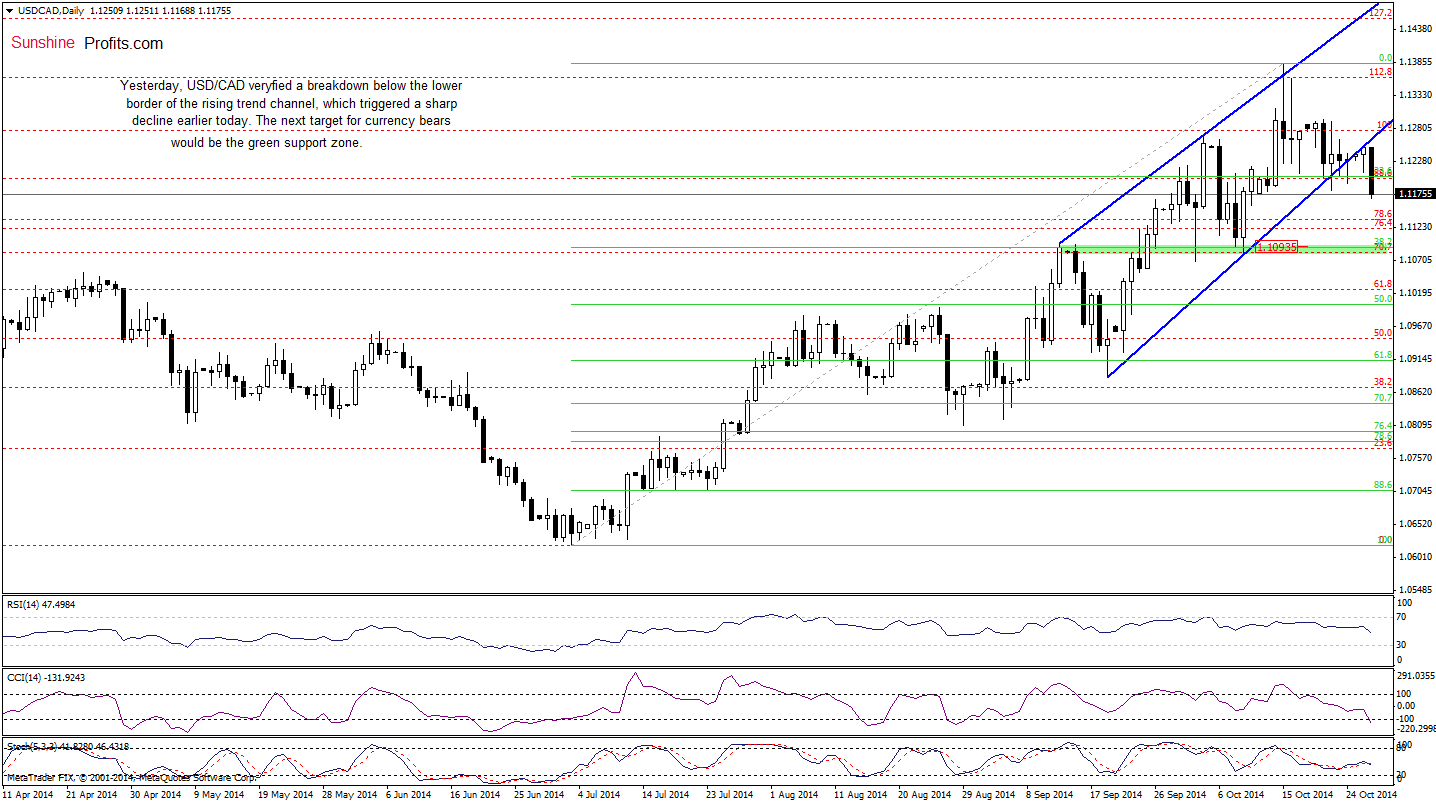Click the 127.2 Fibonacci level label
This screenshot has width=1436, height=803.
pos(1380,13)
